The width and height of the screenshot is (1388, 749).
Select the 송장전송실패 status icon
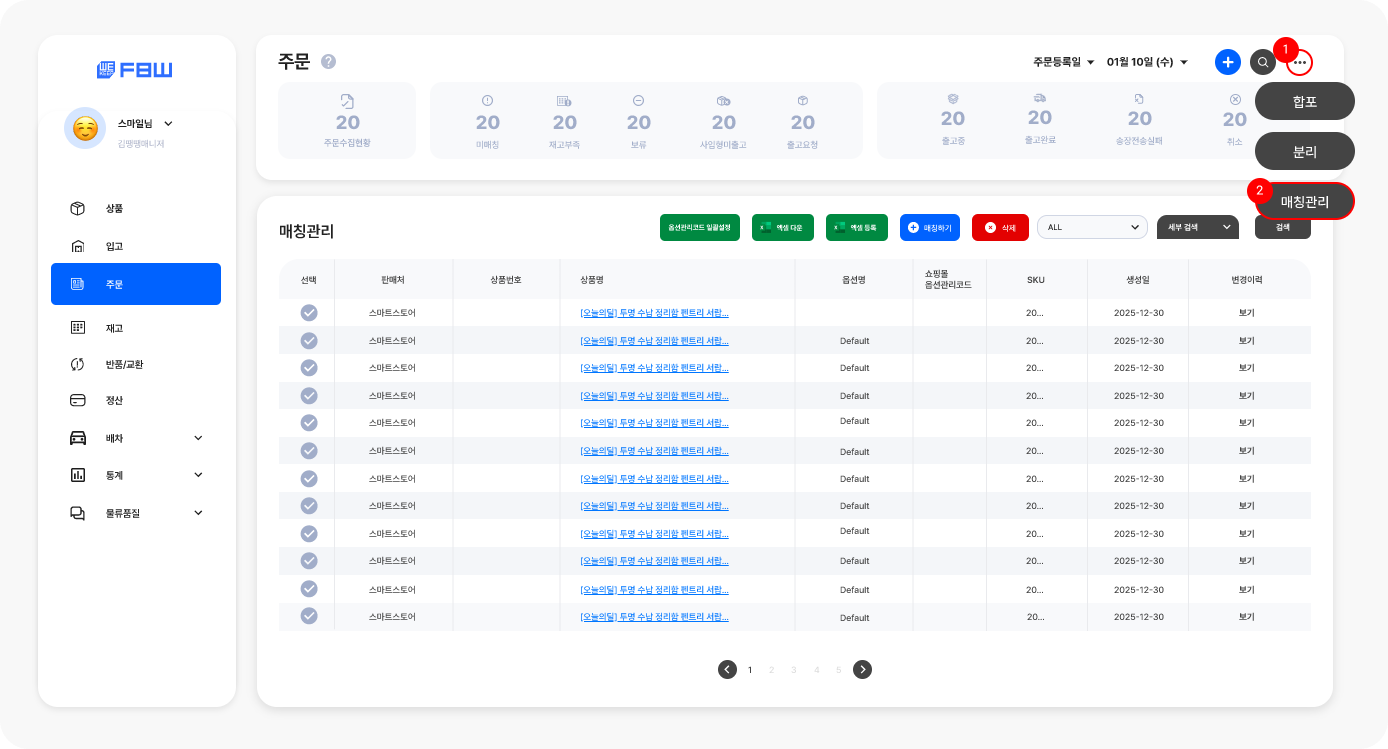click(x=1139, y=98)
